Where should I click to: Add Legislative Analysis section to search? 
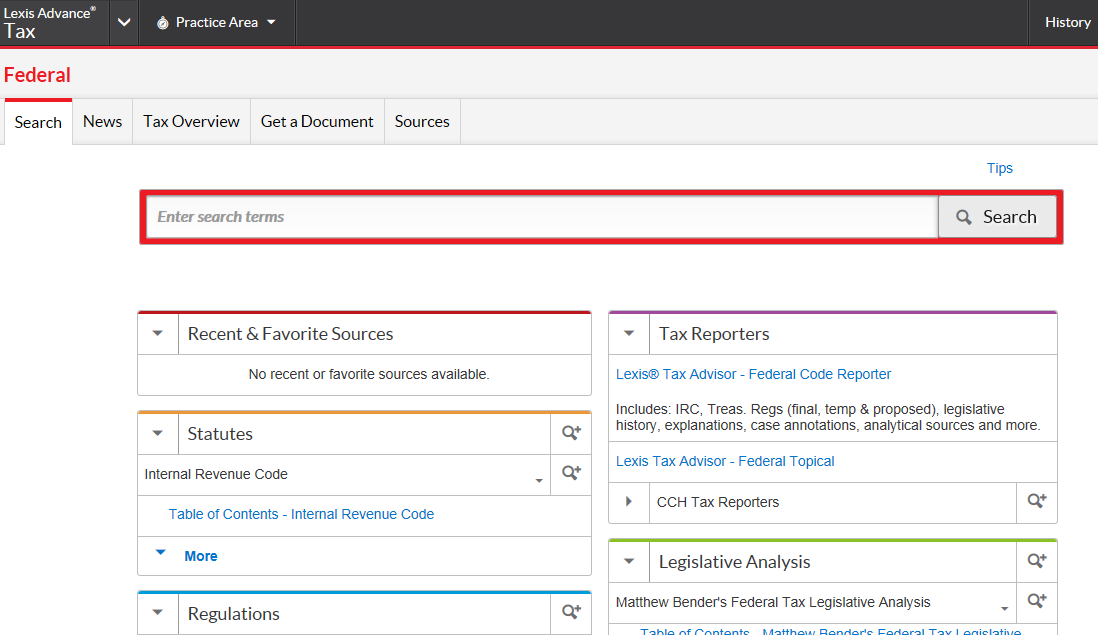1037,562
